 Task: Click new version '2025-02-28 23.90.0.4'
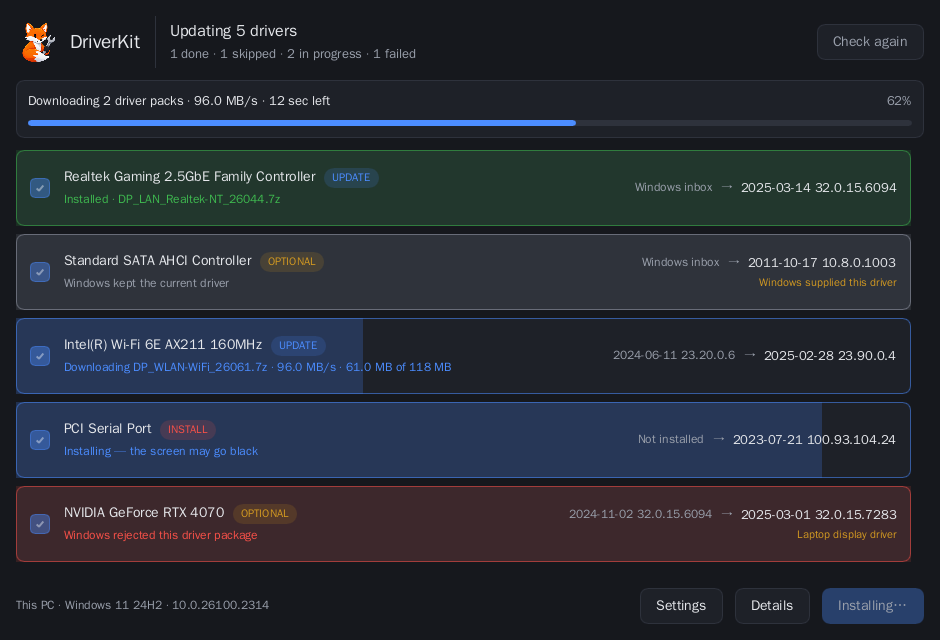click(830, 355)
